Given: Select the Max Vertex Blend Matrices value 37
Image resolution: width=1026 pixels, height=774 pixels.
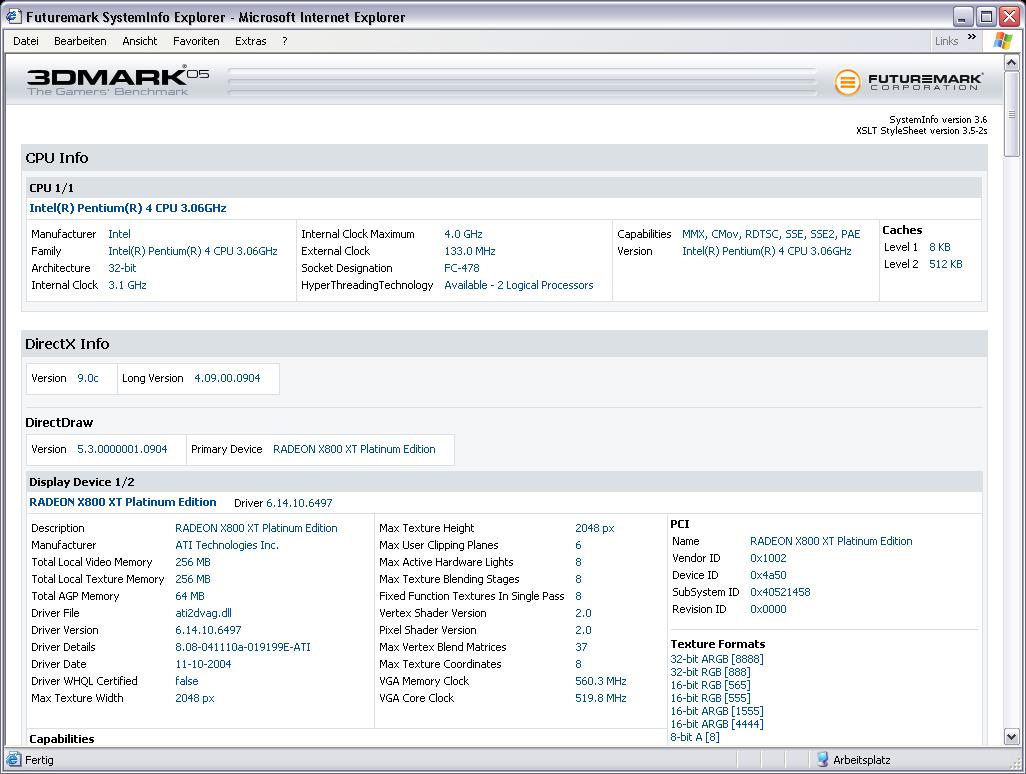Looking at the screenshot, I should 581,647.
